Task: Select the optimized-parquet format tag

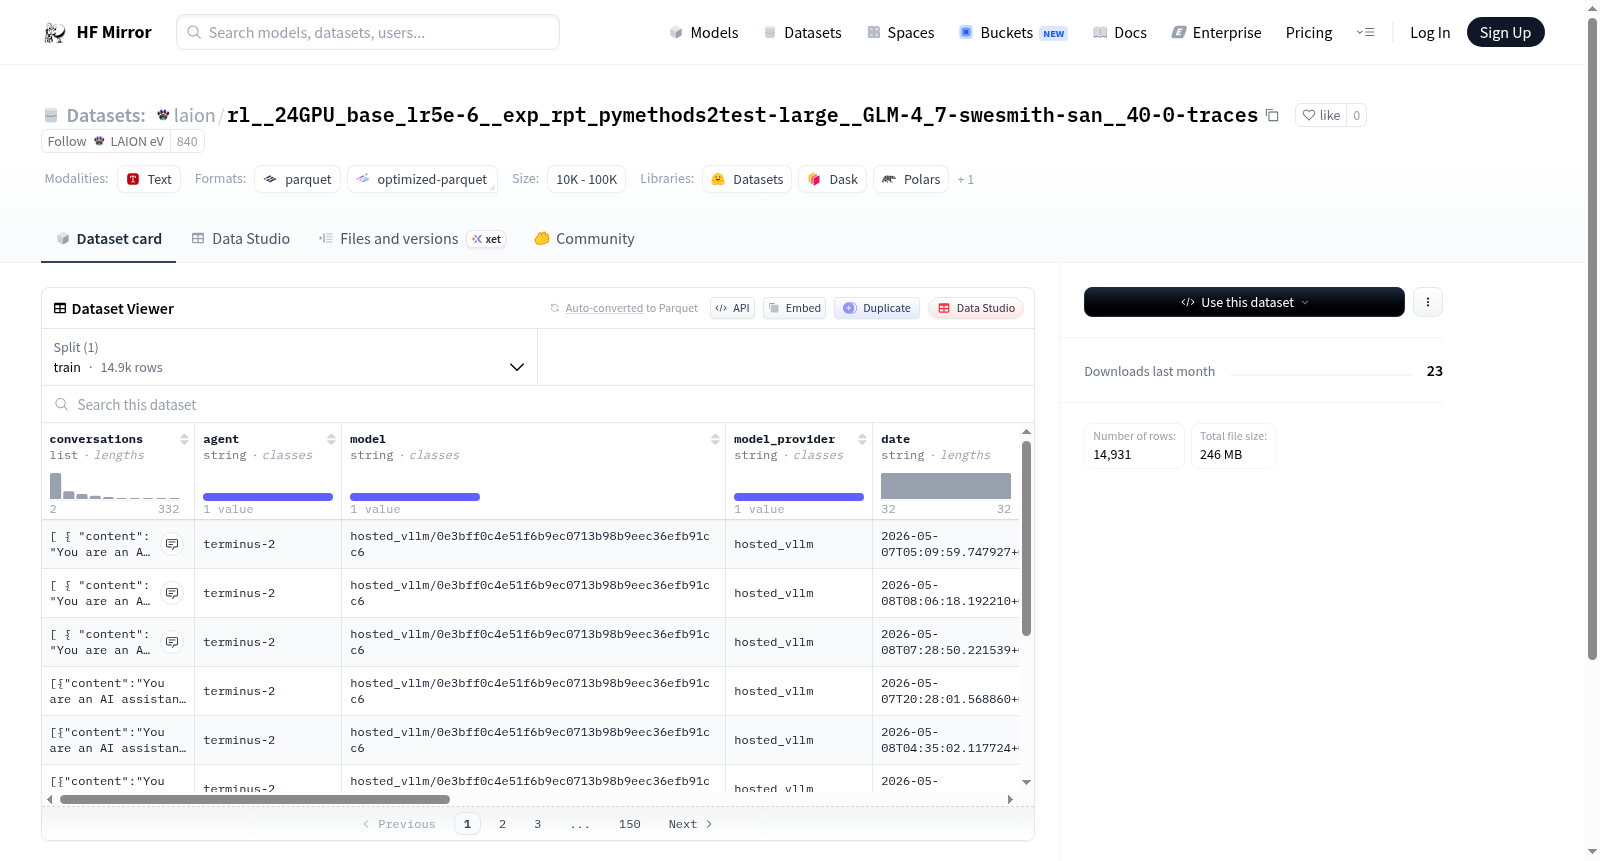Action: tap(422, 179)
